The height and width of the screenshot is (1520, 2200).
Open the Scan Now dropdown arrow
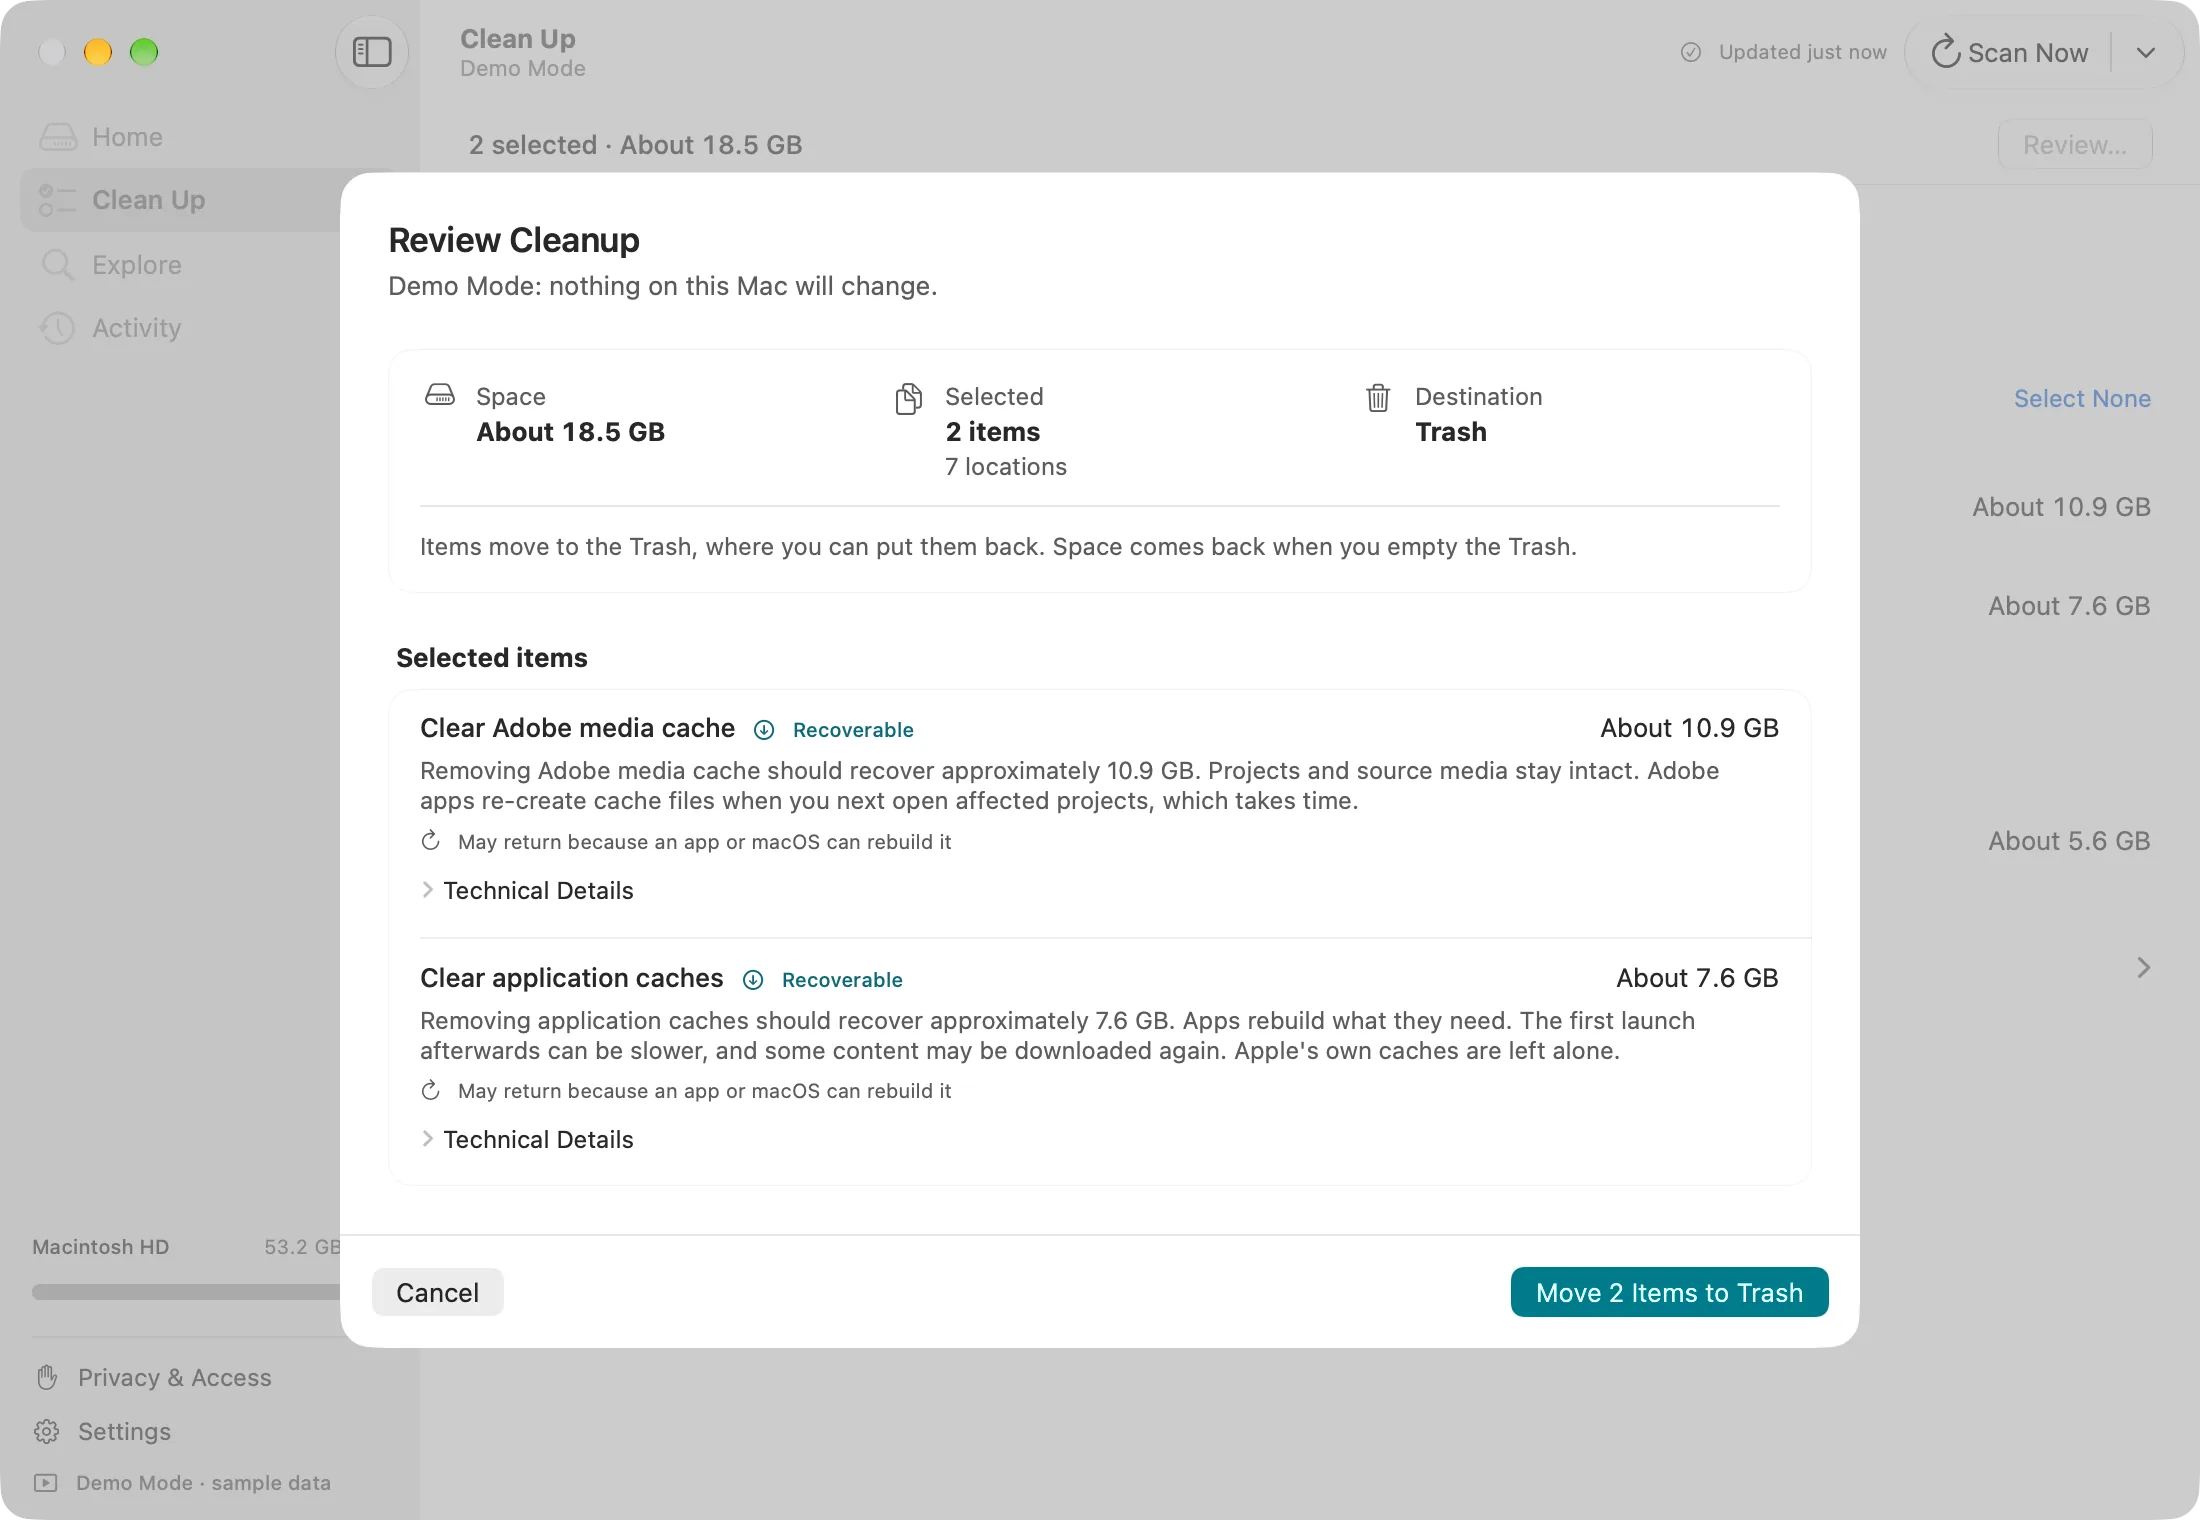(x=2146, y=52)
